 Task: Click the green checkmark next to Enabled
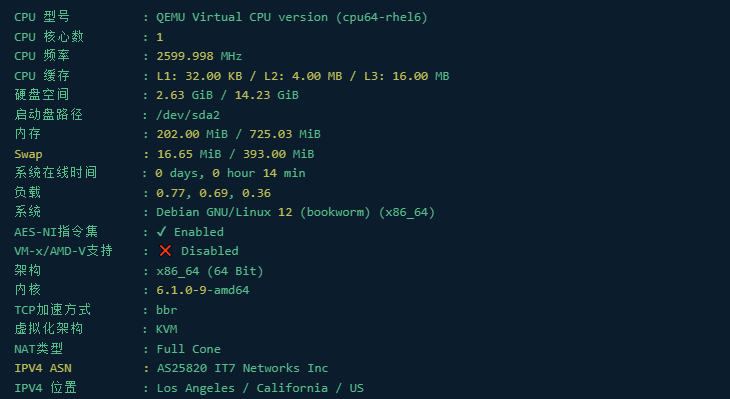coord(162,231)
